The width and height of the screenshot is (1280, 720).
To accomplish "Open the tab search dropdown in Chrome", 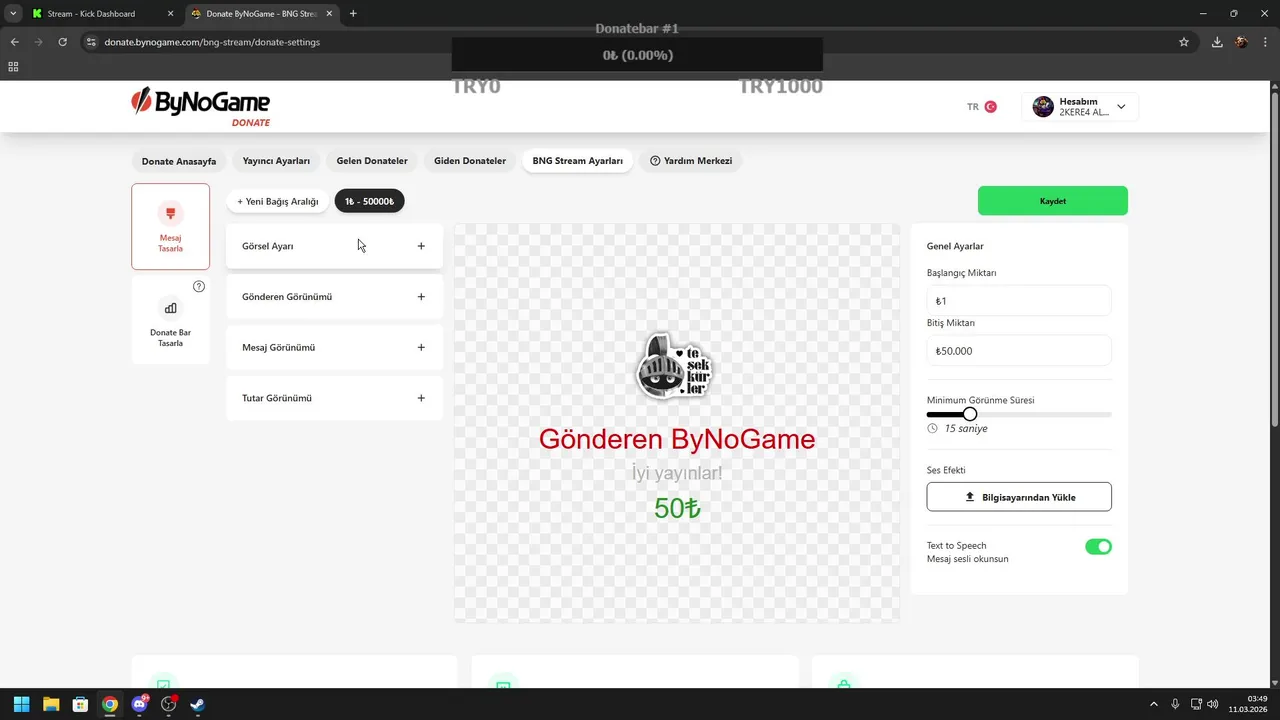I will tap(13, 14).
